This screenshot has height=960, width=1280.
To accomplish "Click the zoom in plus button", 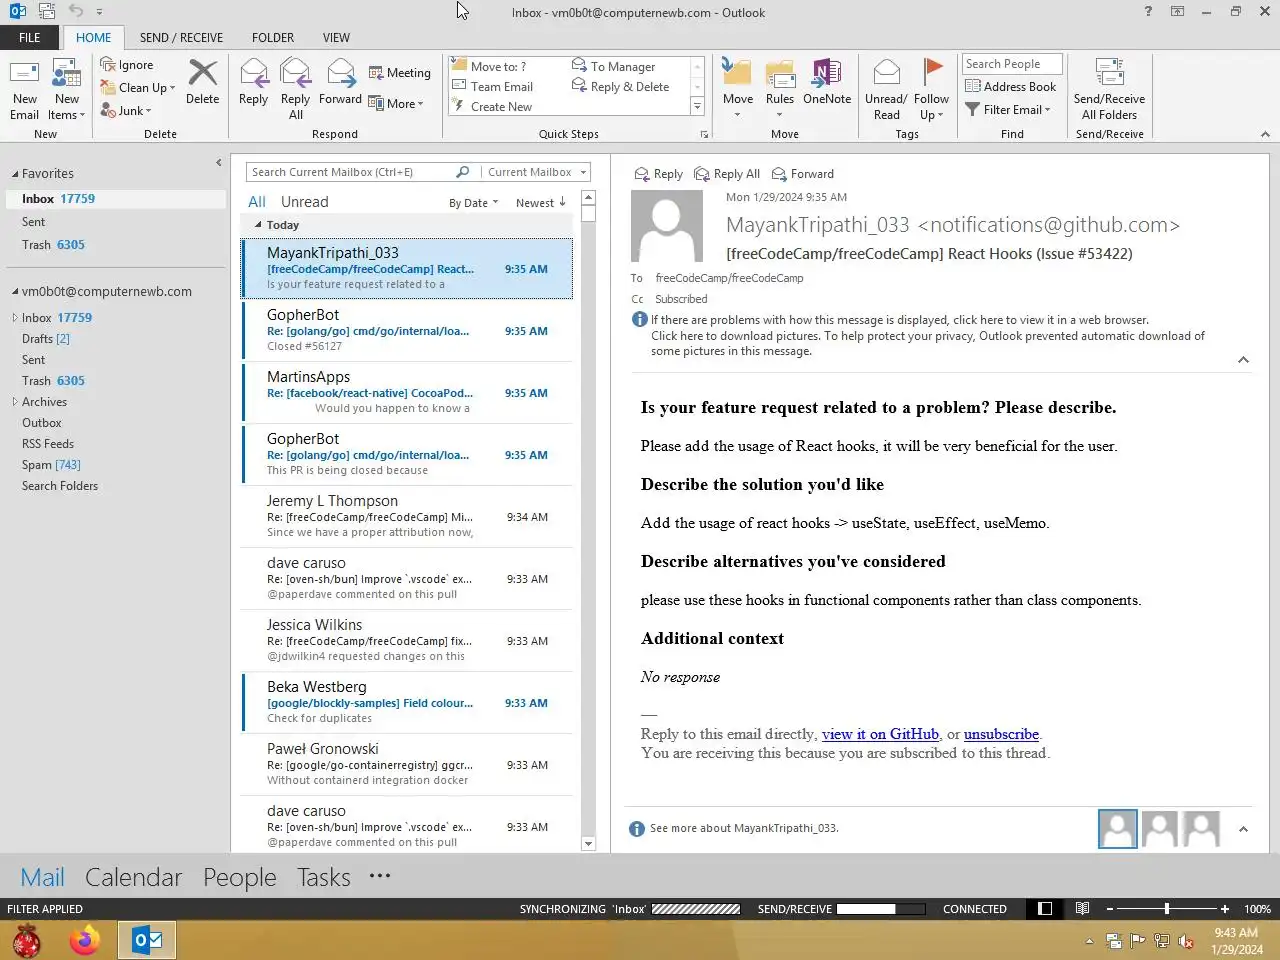I will tap(1224, 909).
